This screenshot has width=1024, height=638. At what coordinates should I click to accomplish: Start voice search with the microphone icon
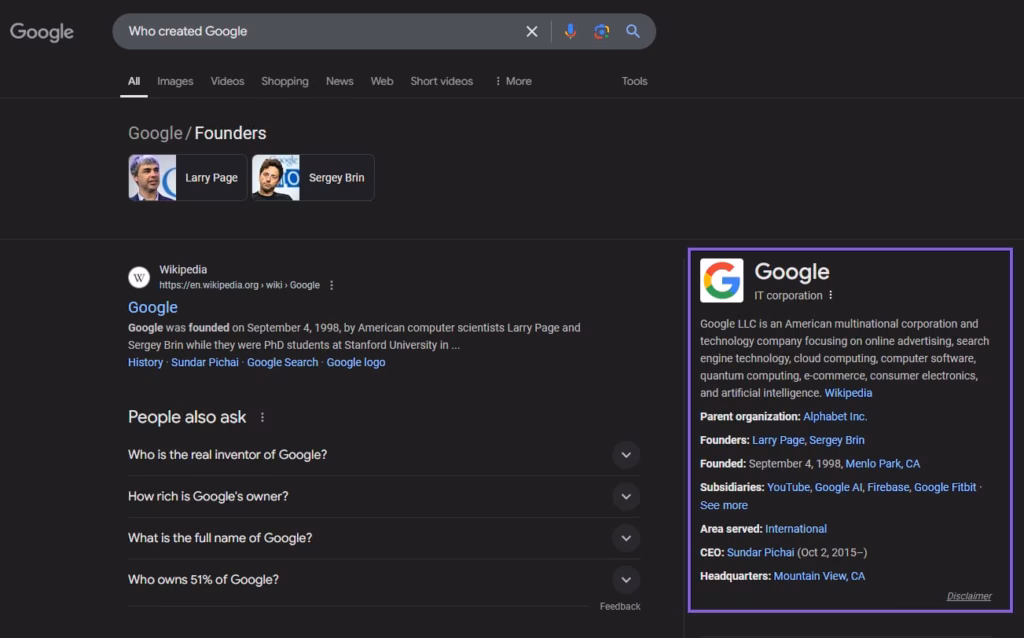click(570, 31)
